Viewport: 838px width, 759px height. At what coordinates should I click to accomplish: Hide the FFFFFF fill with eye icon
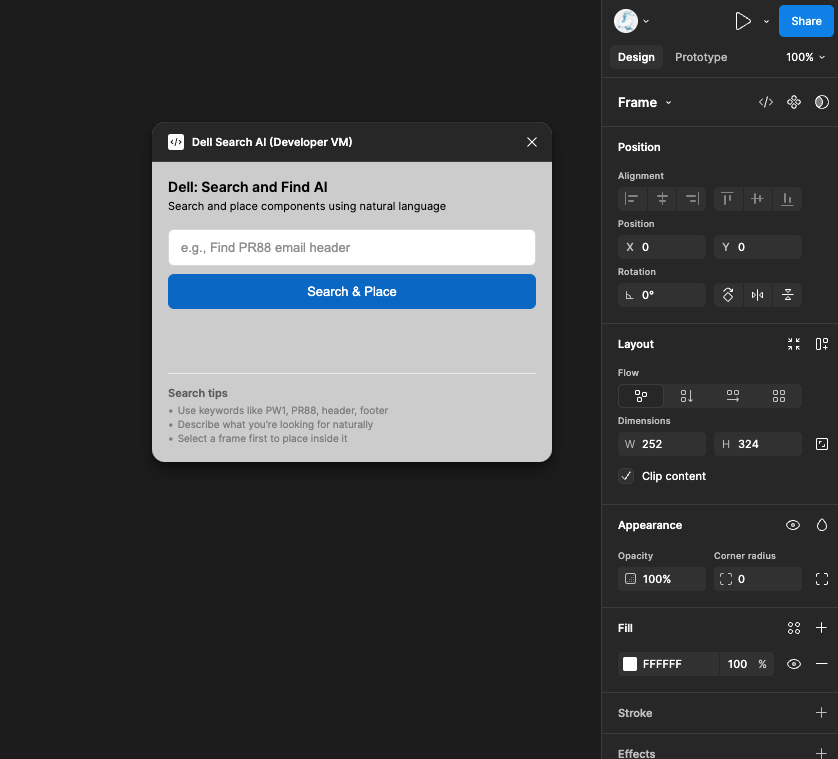(x=794, y=664)
